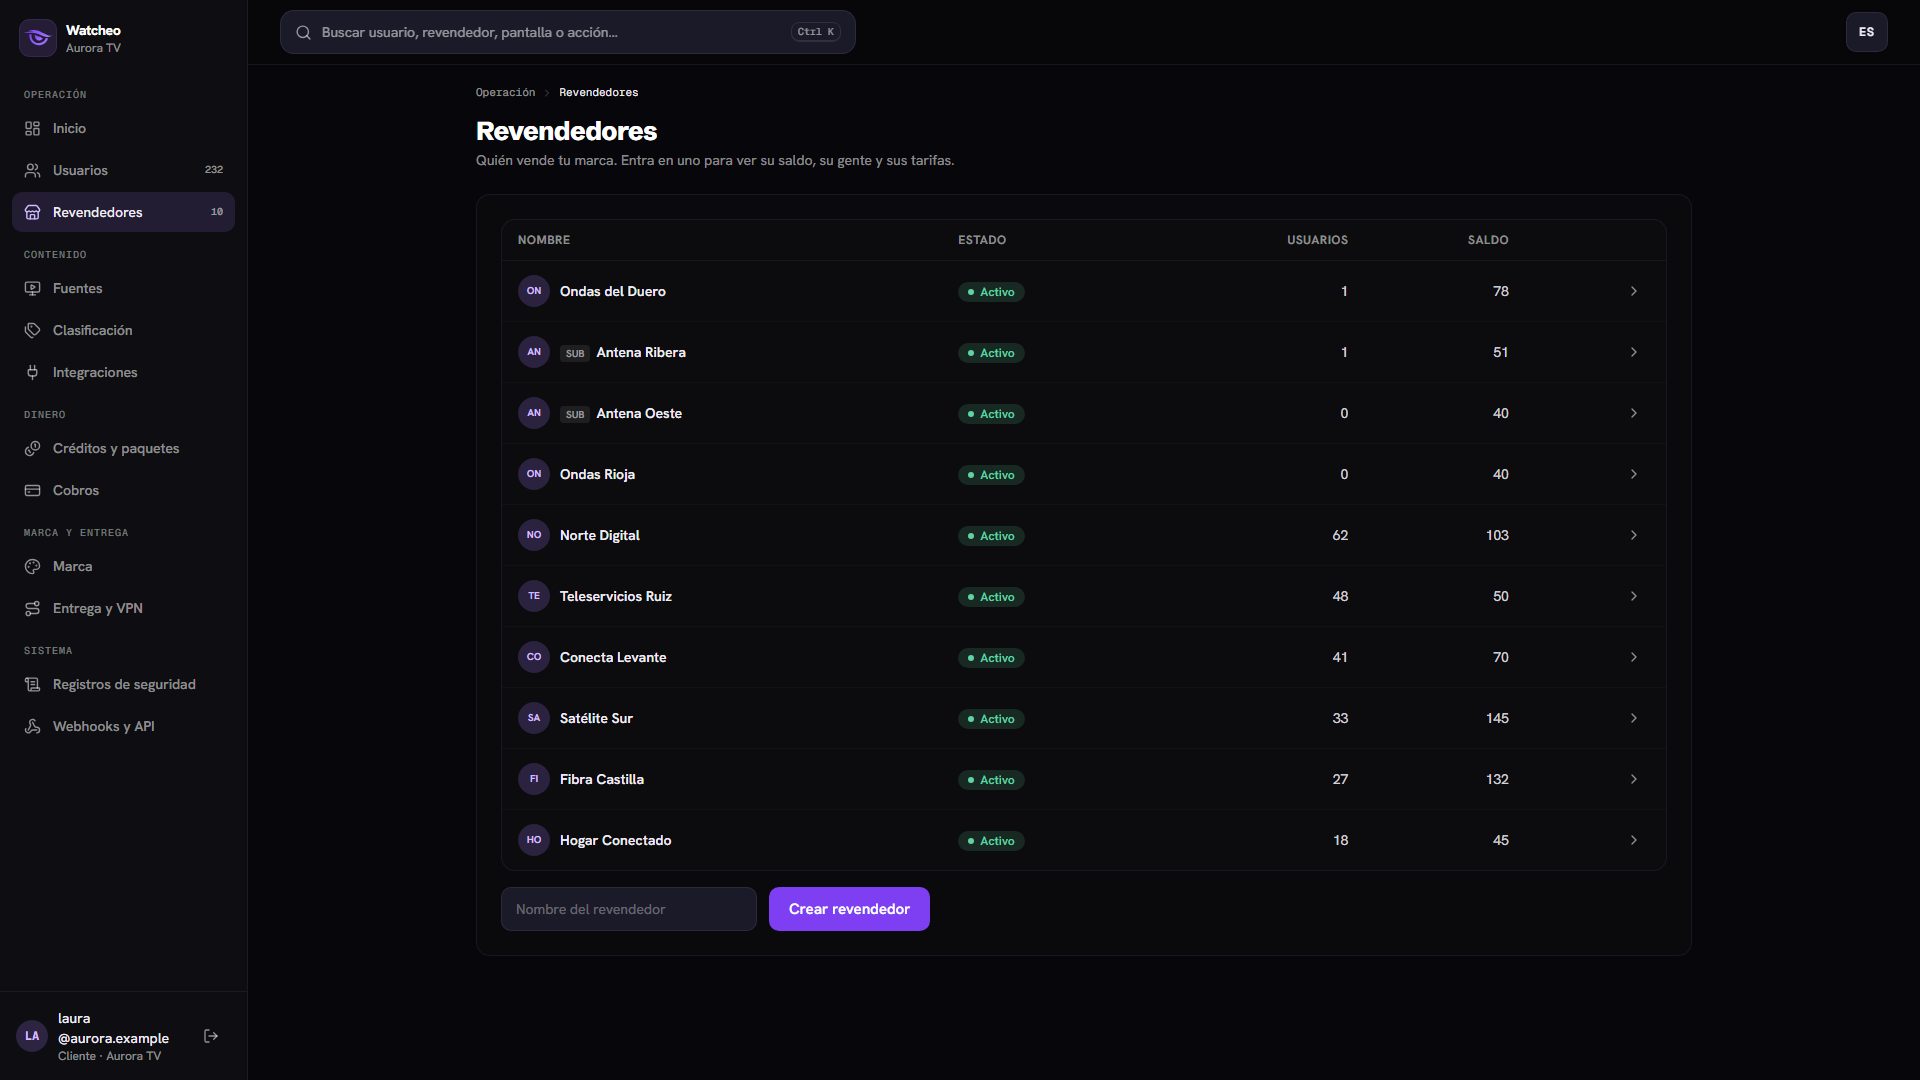Click Crear revendedor button

coord(849,909)
